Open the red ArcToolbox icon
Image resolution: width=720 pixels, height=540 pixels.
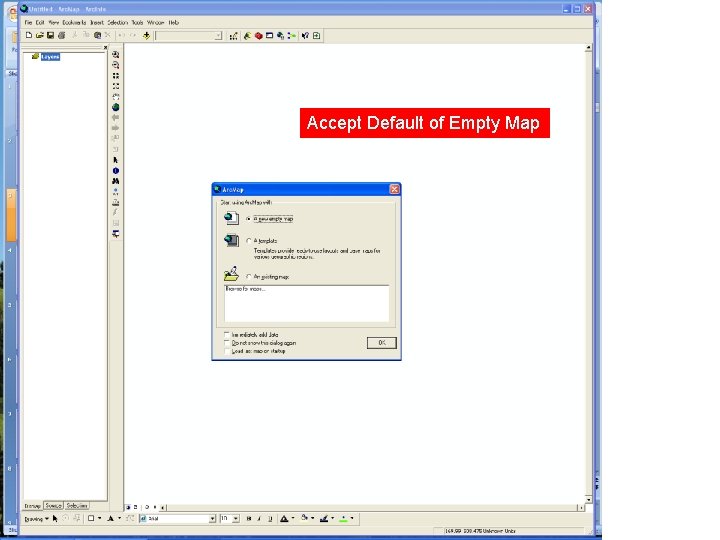coord(259,35)
